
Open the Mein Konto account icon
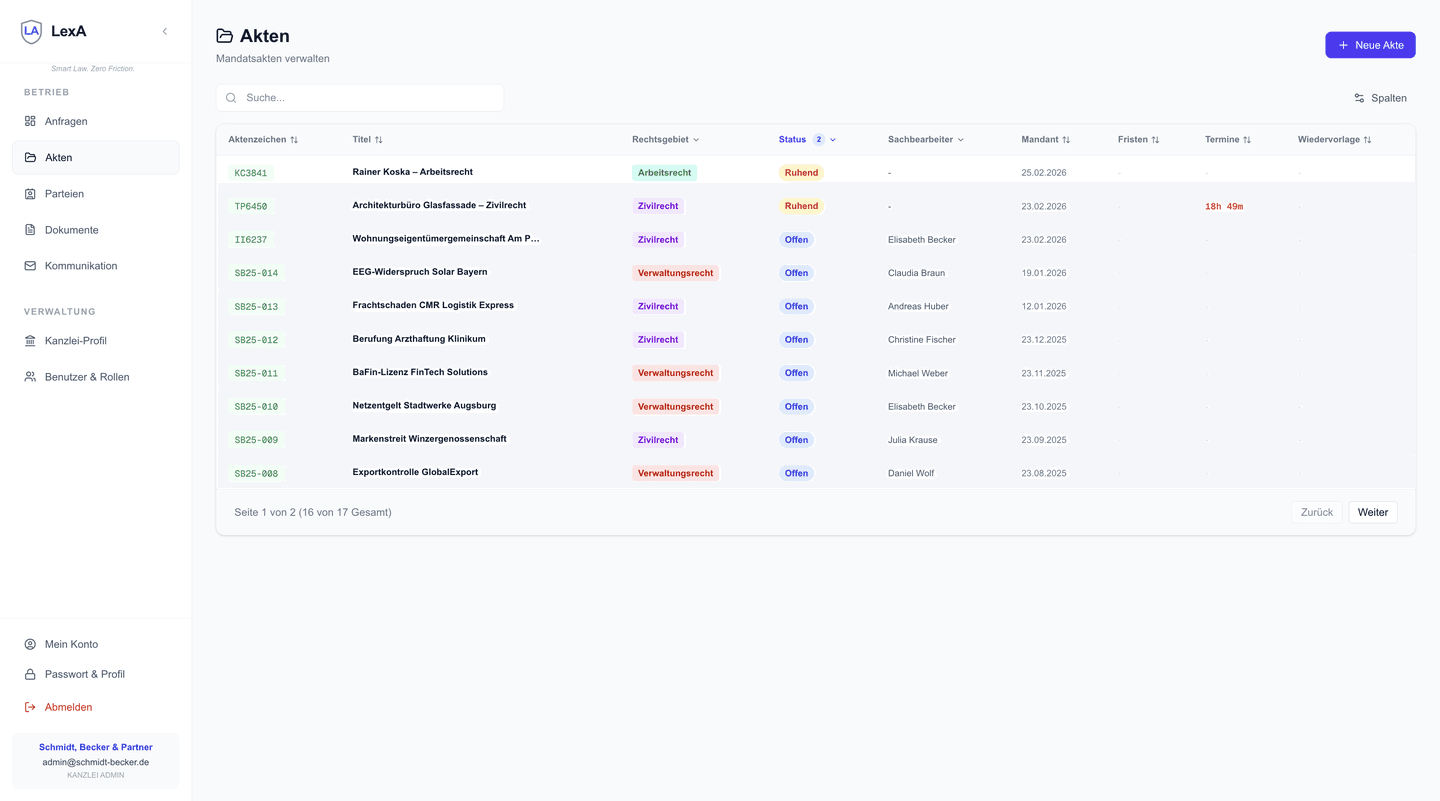31,644
